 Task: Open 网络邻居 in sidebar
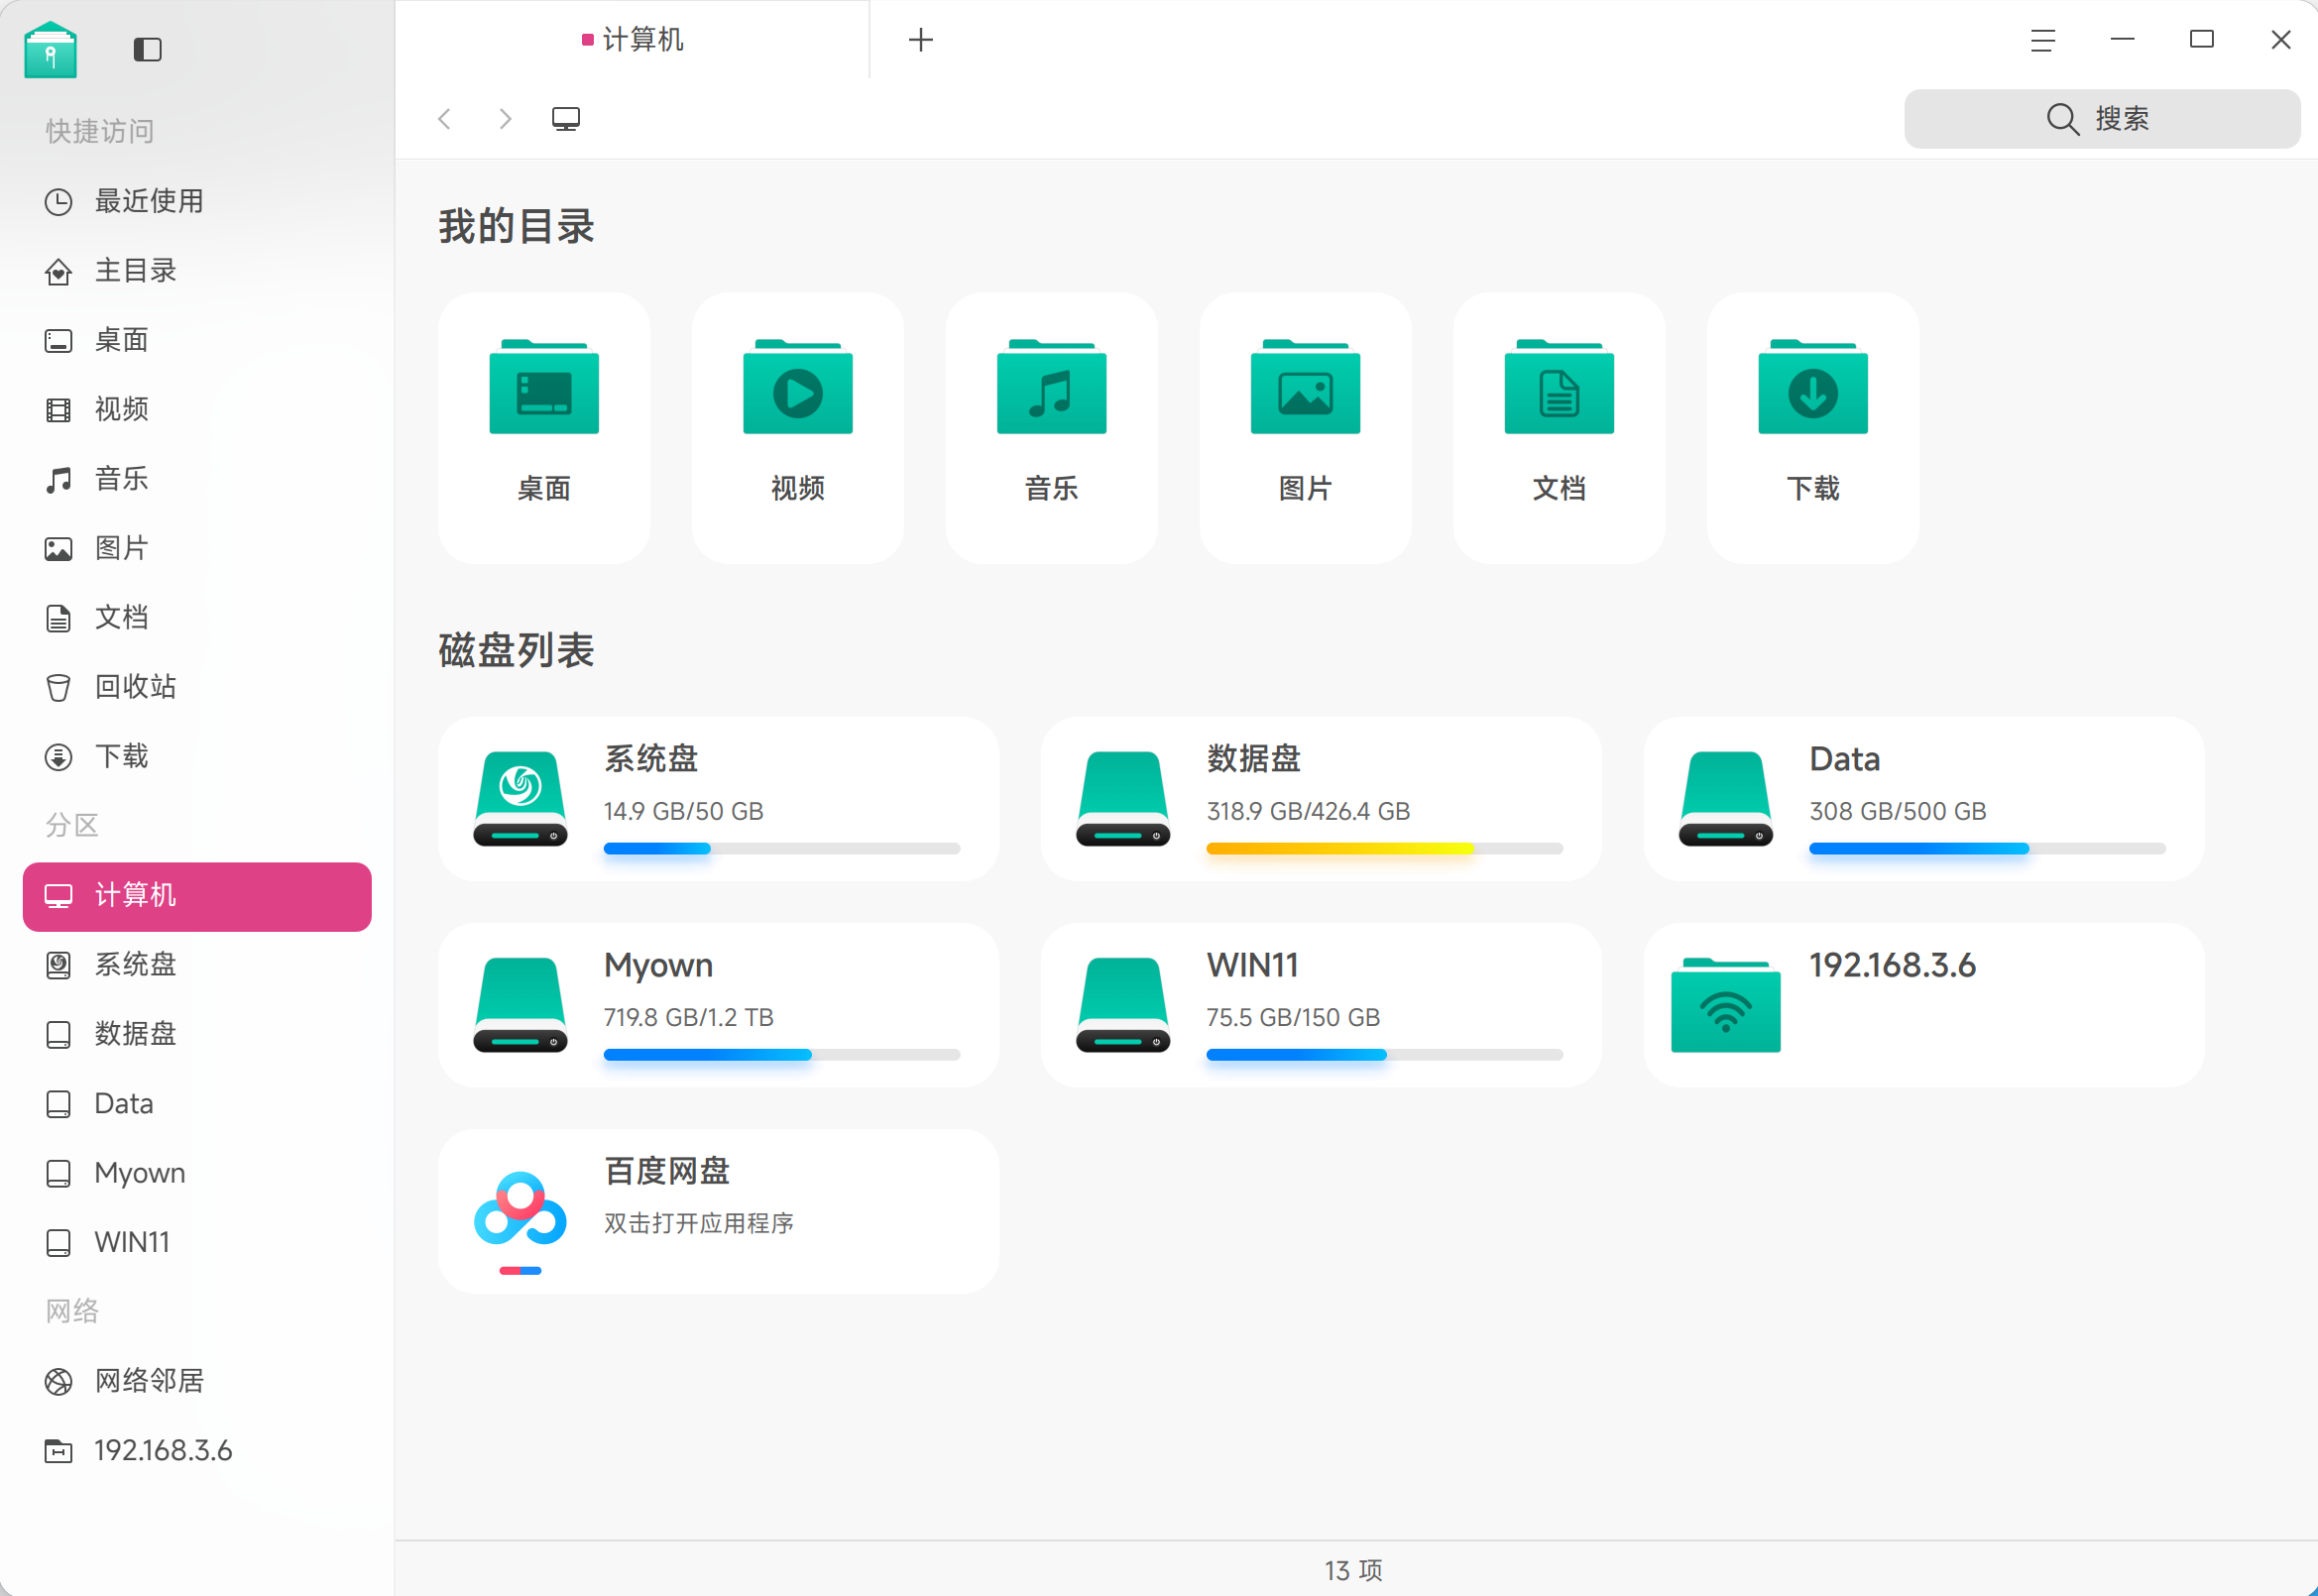197,1381
